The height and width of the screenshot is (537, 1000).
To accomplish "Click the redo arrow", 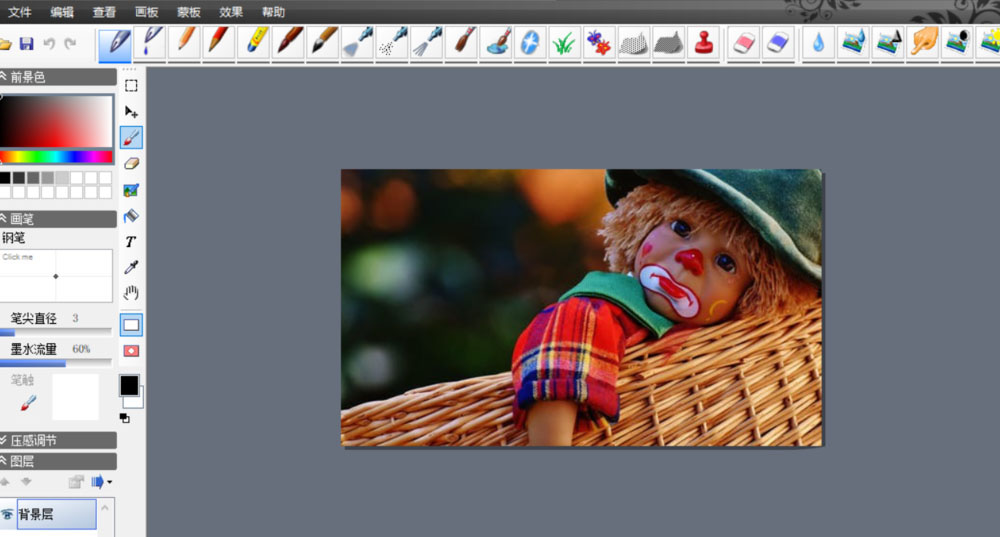I will (70, 43).
